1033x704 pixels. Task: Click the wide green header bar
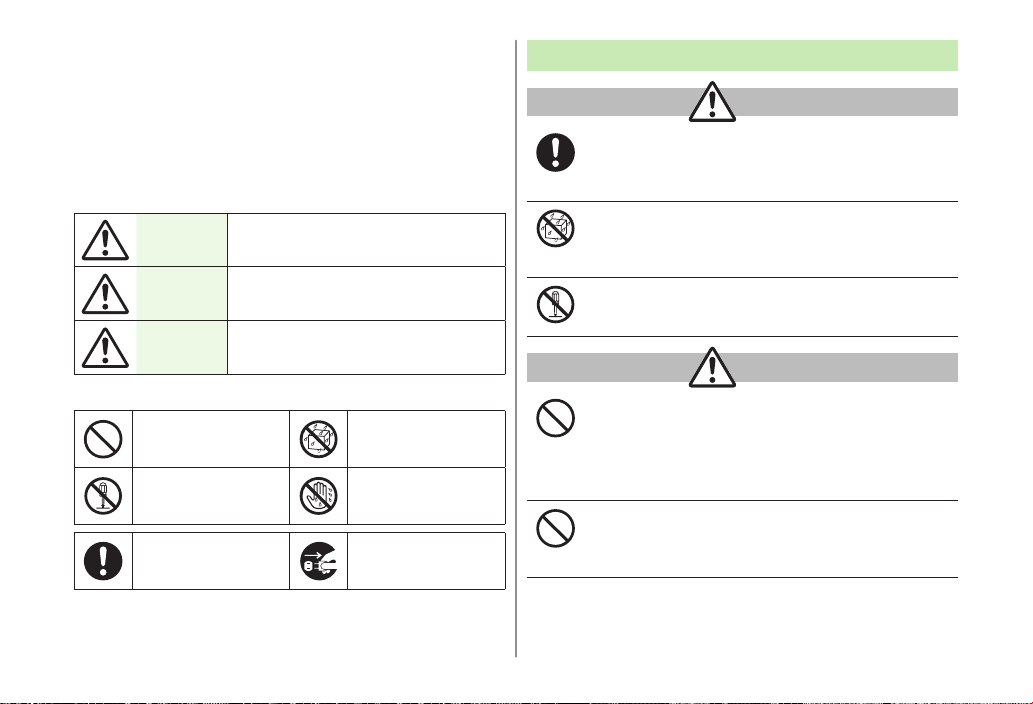(x=742, y=55)
